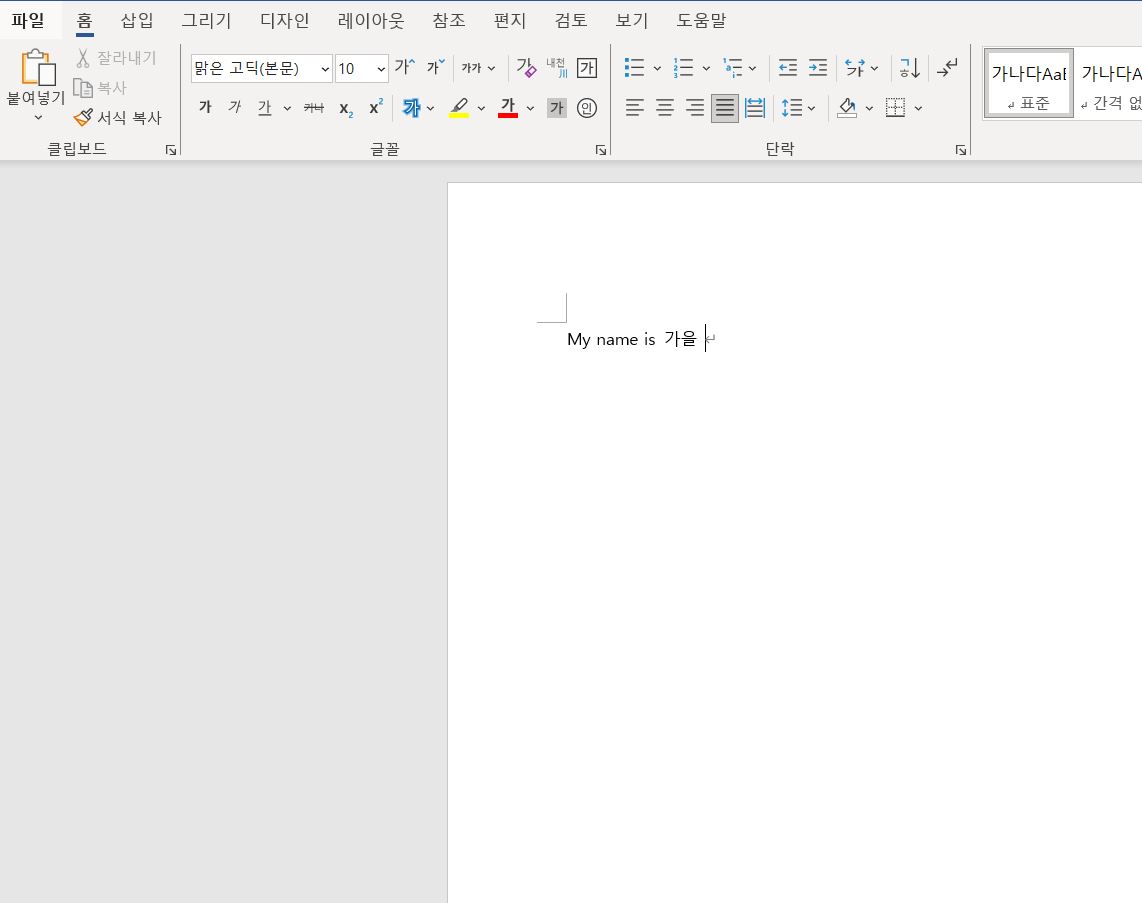The image size is (1142, 903).
Task: Open Paragraph settings dialog launcher
Action: pyautogui.click(x=961, y=150)
